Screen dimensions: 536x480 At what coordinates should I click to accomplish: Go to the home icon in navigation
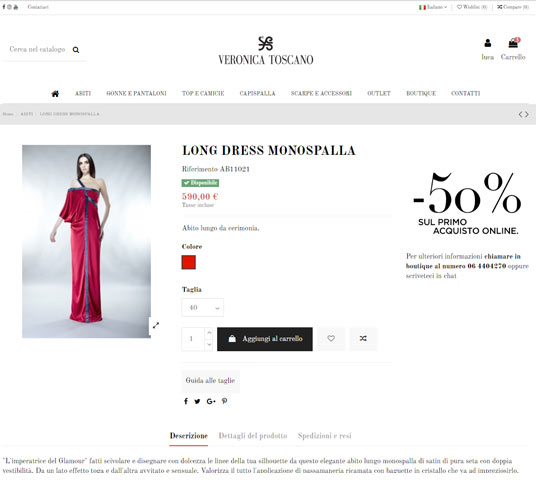55,94
